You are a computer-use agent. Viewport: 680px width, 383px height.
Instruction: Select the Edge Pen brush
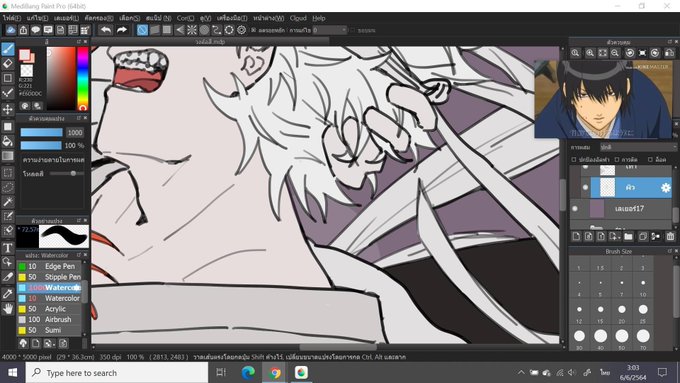[x=49, y=266]
